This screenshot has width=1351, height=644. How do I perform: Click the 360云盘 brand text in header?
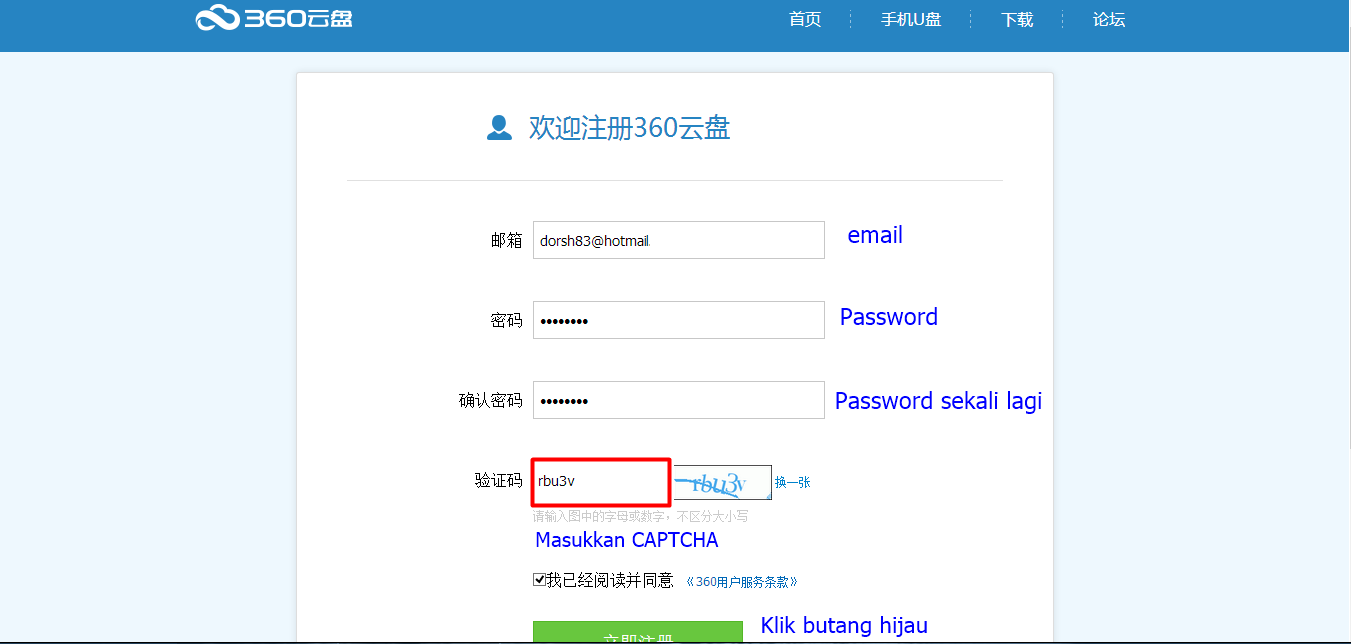tap(298, 18)
